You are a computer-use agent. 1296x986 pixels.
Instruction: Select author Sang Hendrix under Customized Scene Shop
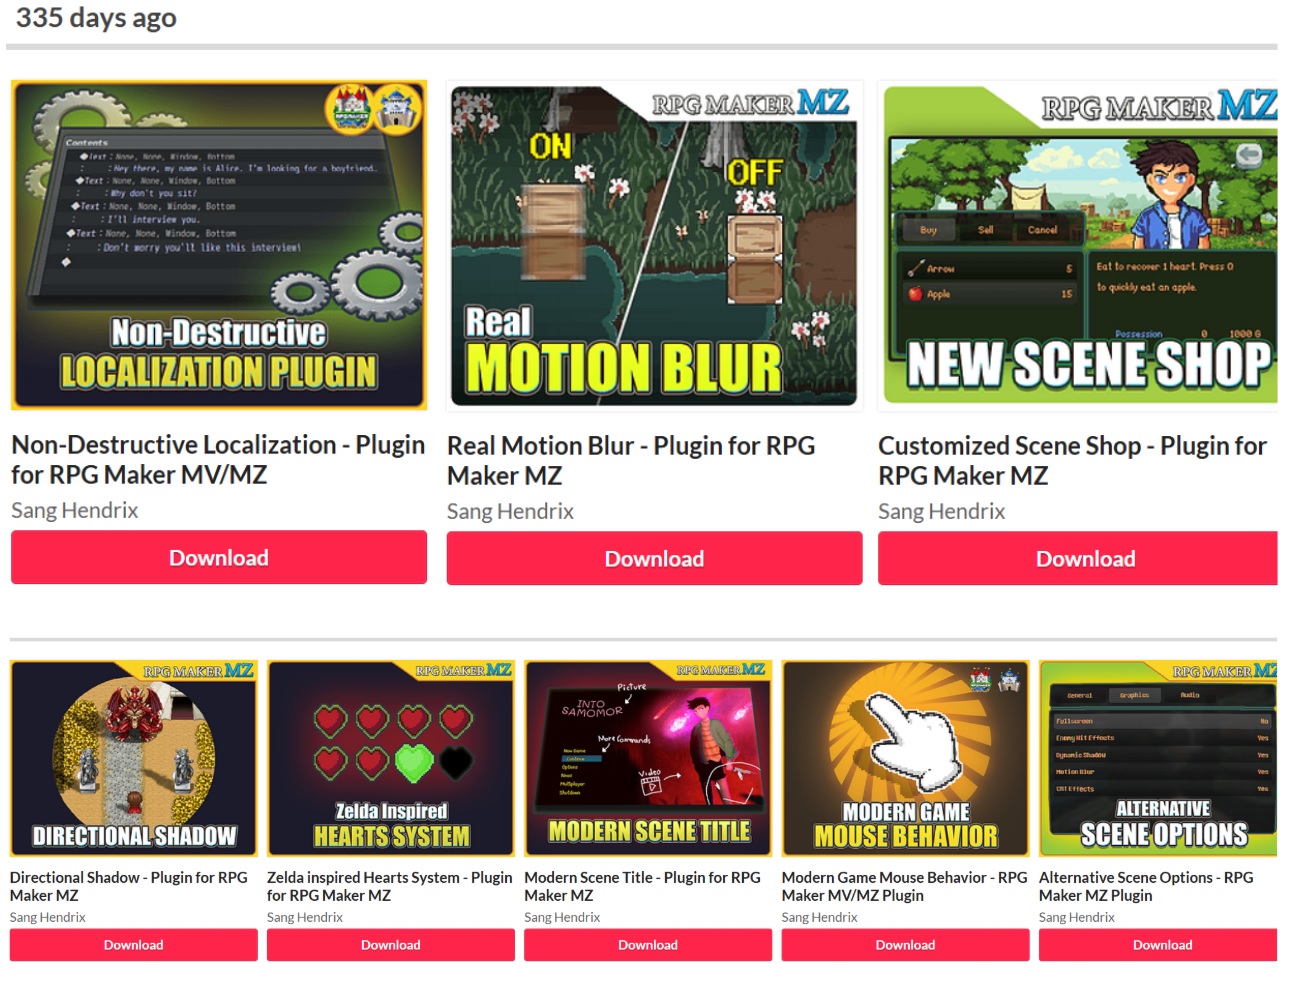942,511
